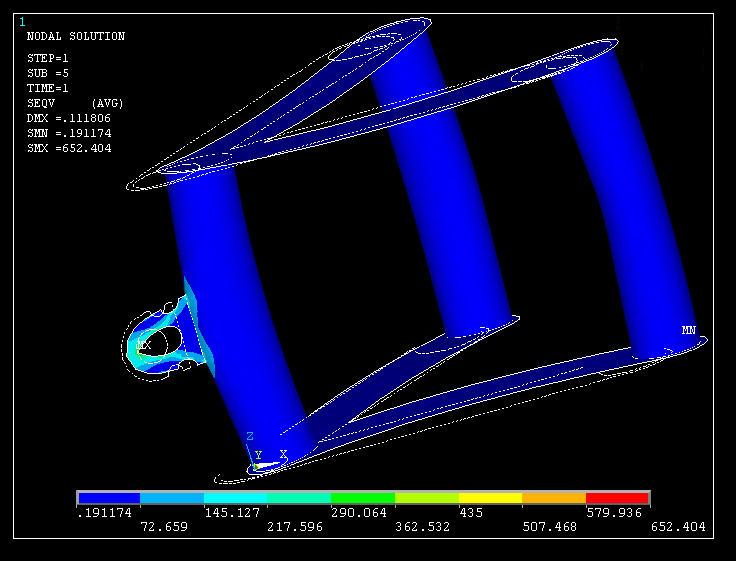The height and width of the screenshot is (561, 736).
Task: Click the NODAL SOLUTION title text
Action: (x=76, y=36)
